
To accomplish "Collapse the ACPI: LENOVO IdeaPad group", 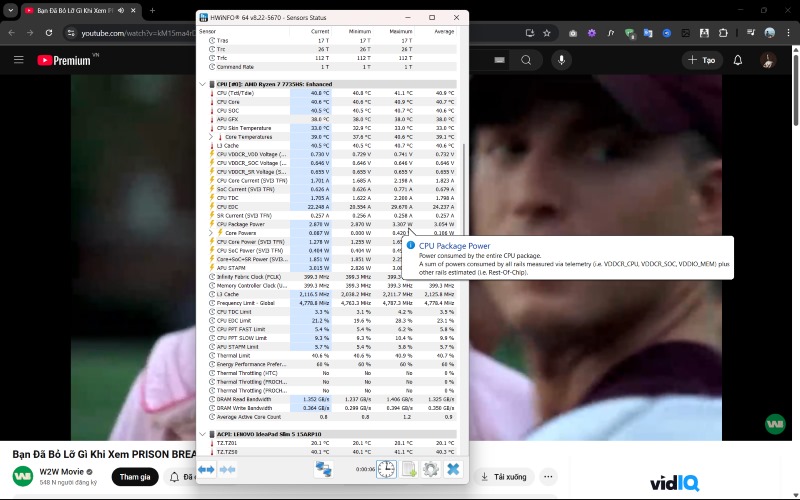I will point(203,434).
